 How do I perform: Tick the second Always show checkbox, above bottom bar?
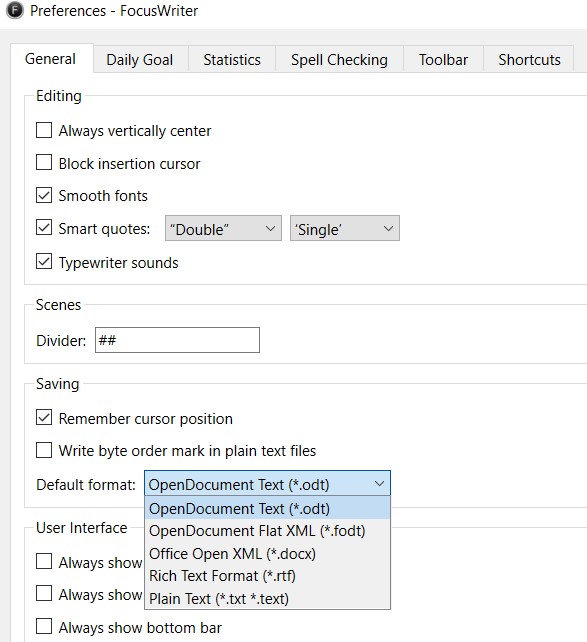click(x=44, y=593)
